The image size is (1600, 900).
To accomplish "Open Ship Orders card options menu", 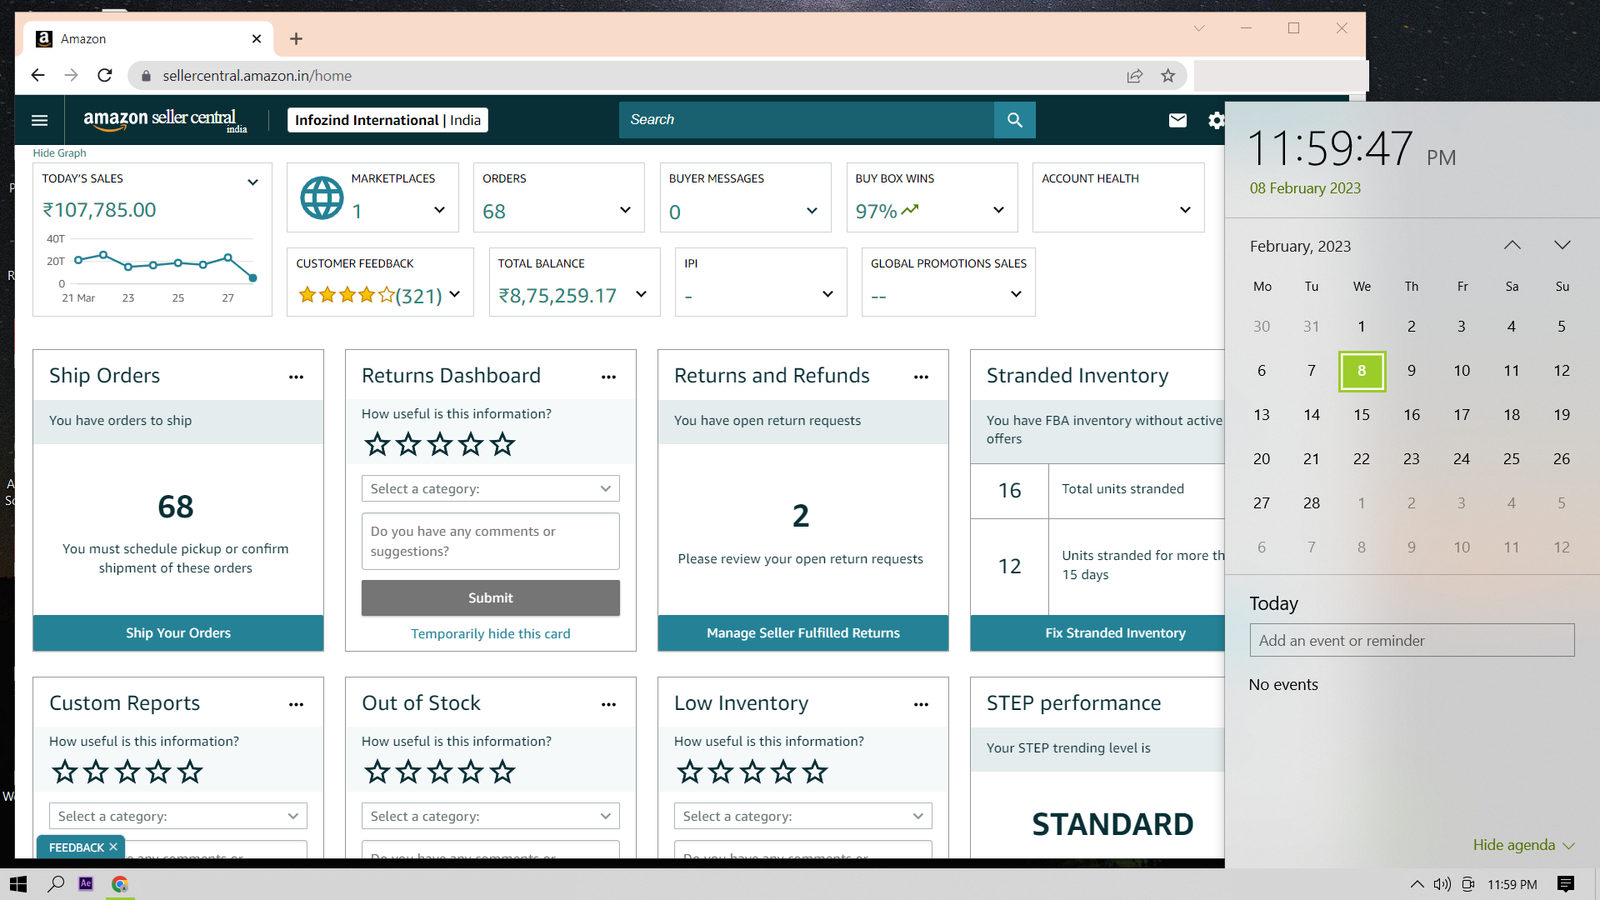I will coord(296,377).
